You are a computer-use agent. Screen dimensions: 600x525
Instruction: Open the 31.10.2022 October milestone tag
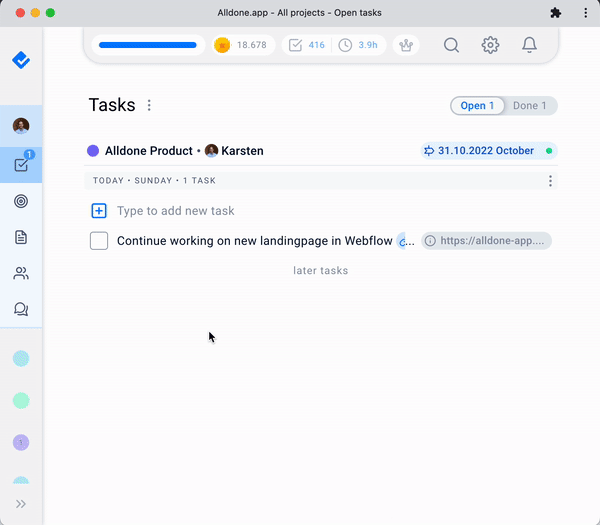[489, 151]
